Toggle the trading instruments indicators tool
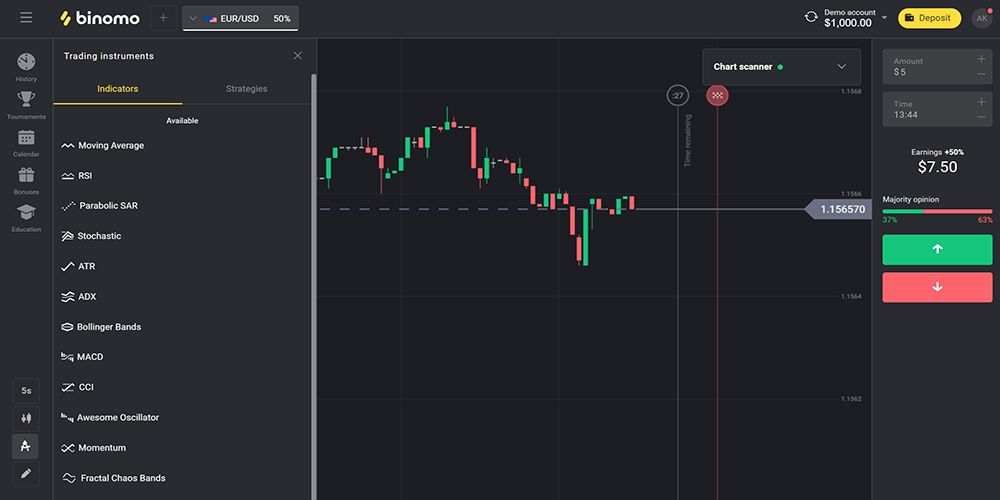This screenshot has height=500, width=1000. pyautogui.click(x=26, y=446)
